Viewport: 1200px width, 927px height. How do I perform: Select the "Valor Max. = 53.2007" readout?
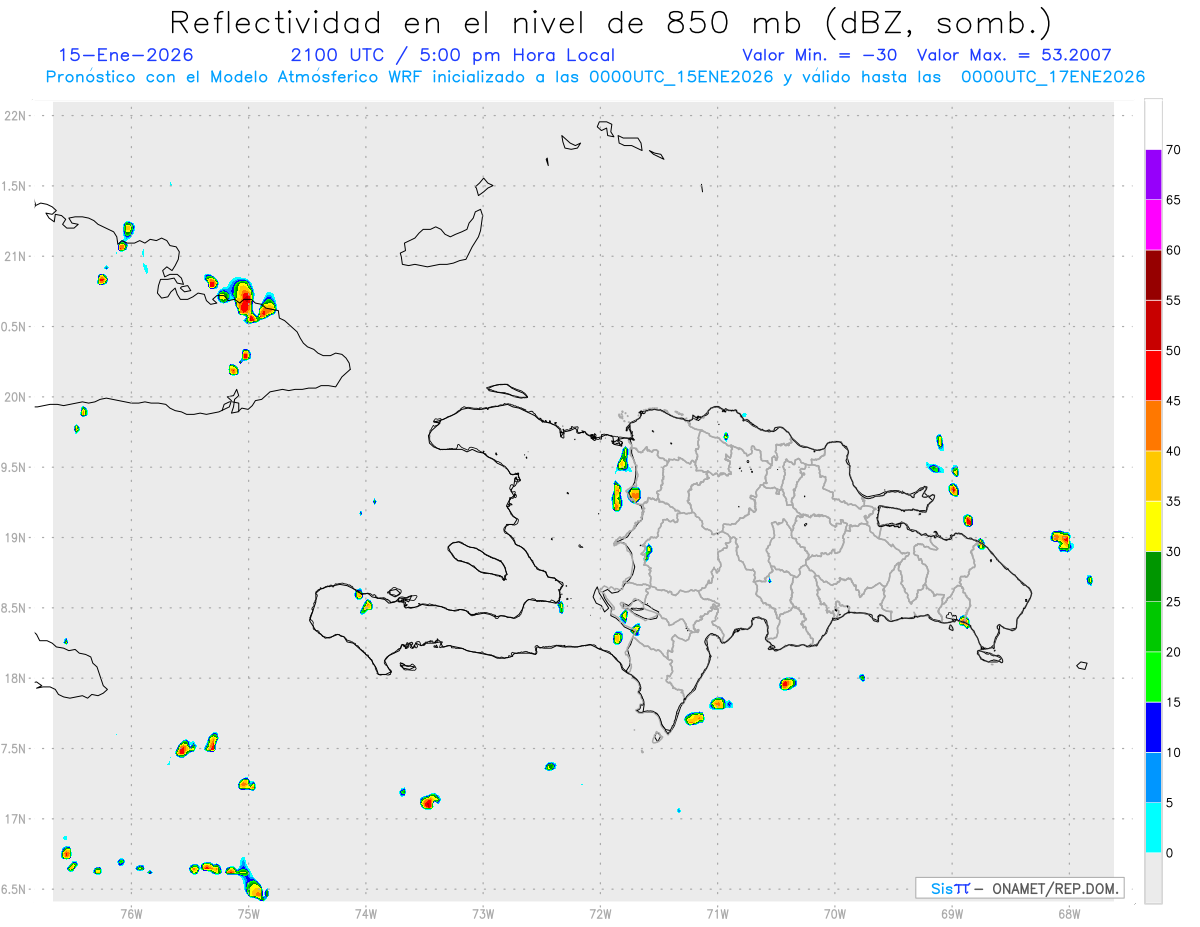point(1014,55)
